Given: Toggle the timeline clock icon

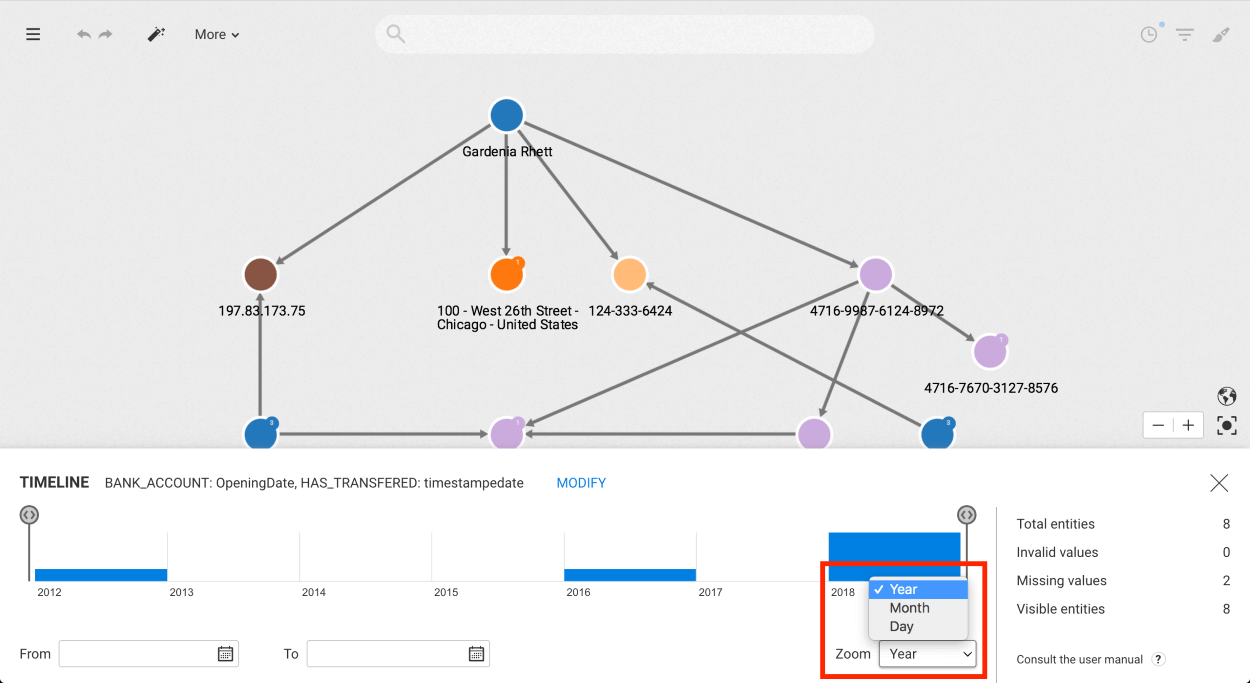Looking at the screenshot, I should point(1150,34).
